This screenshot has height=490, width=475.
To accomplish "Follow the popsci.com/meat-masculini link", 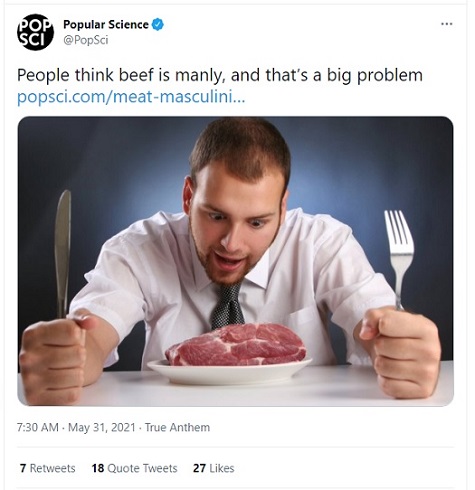I will click(x=131, y=97).
